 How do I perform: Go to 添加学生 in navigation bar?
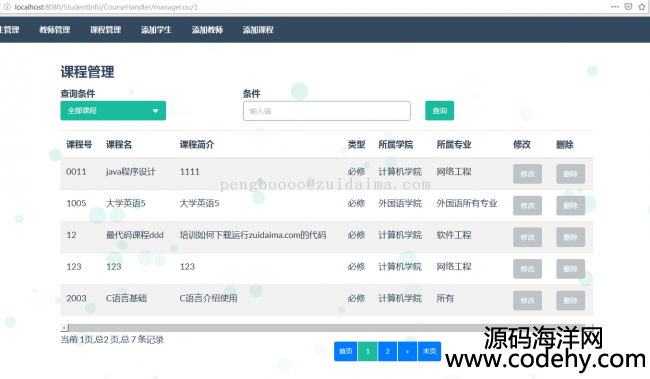coord(156,30)
